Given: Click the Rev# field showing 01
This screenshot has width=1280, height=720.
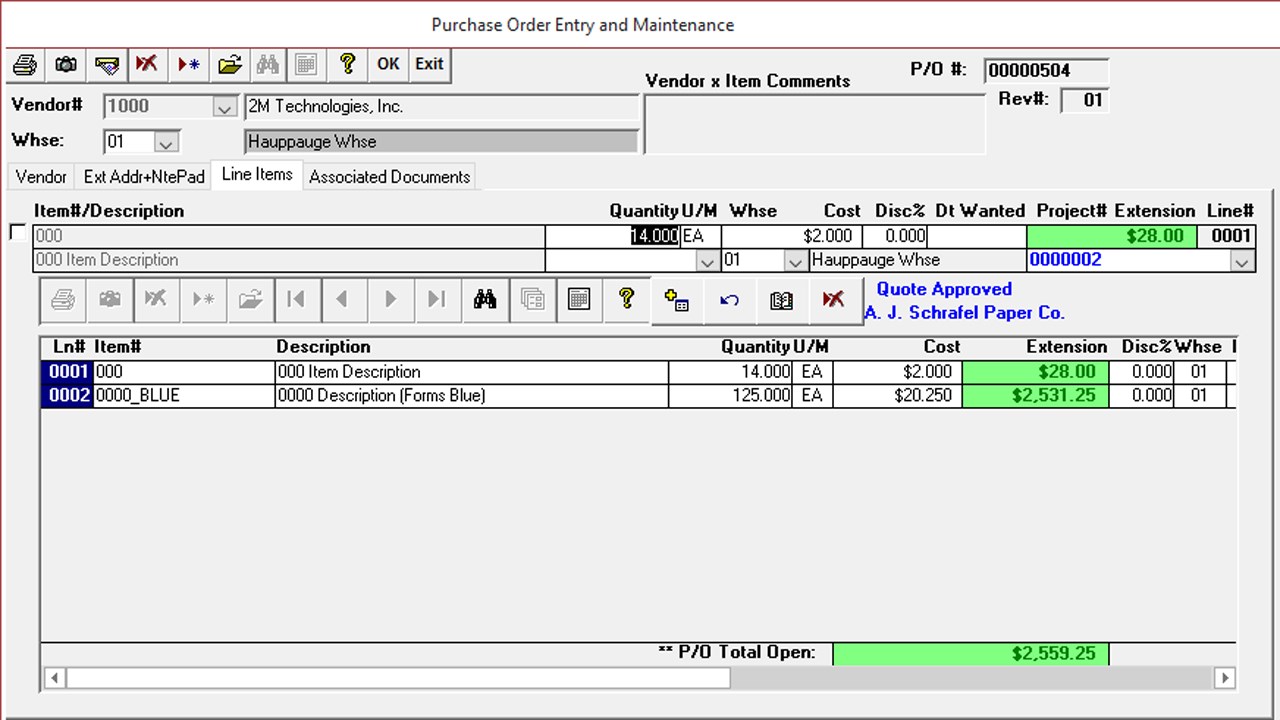Looking at the screenshot, I should (1084, 100).
